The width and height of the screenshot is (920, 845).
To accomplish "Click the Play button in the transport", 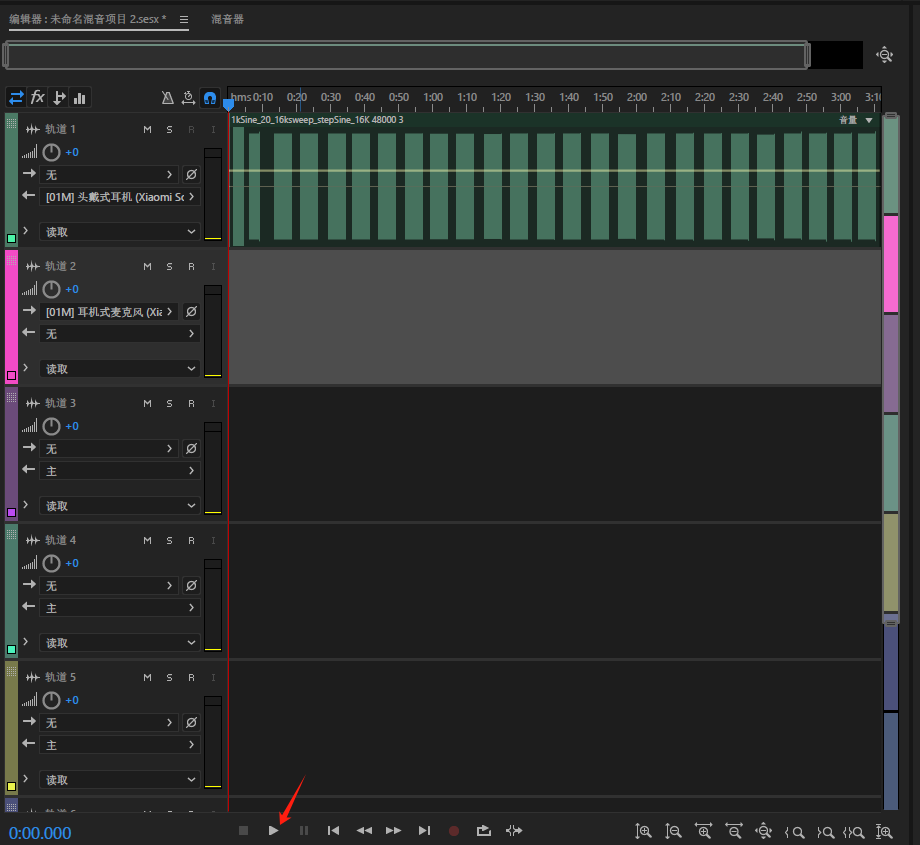I will (x=273, y=830).
